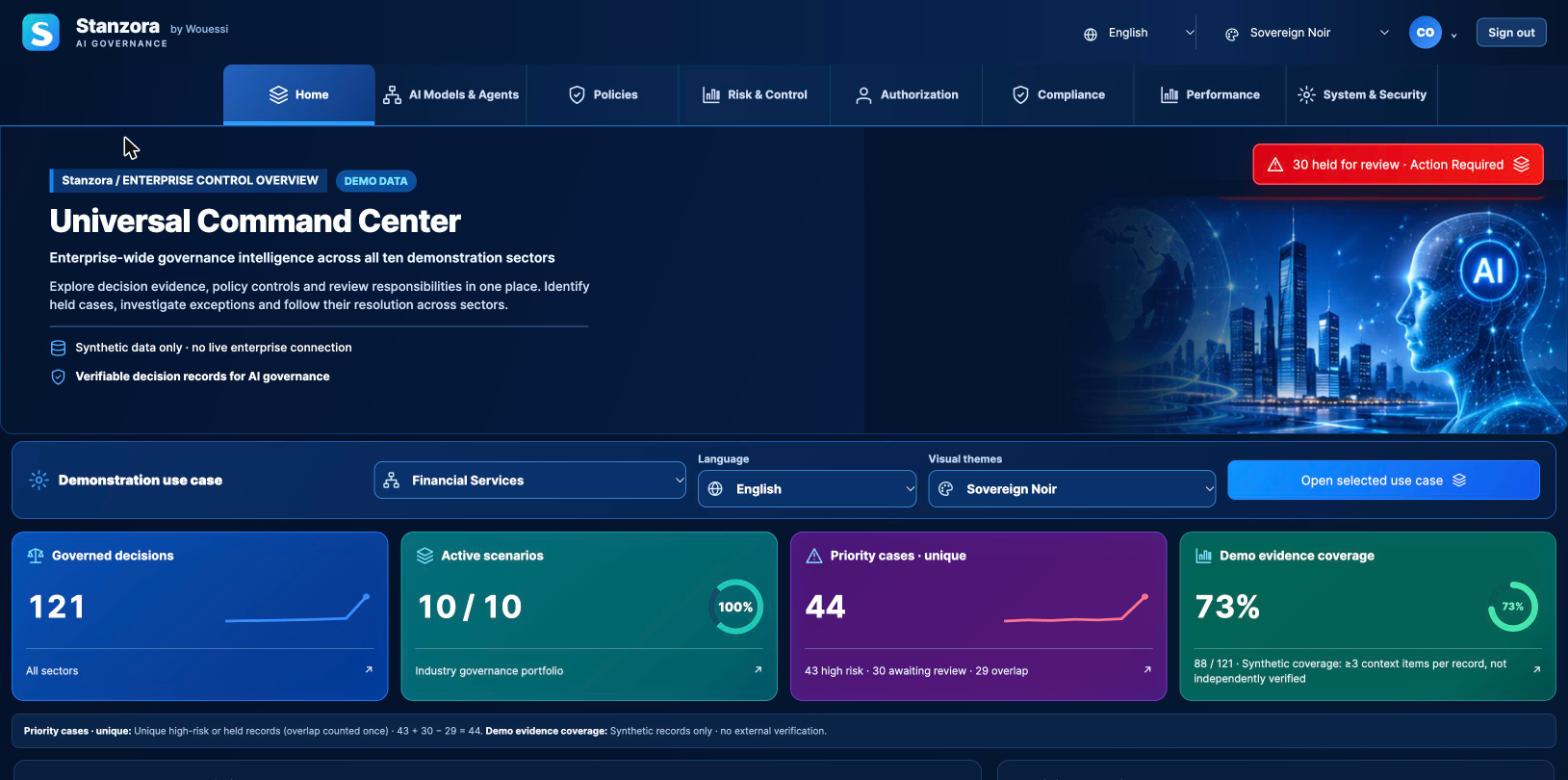Open the Authorization tab

coord(907,95)
